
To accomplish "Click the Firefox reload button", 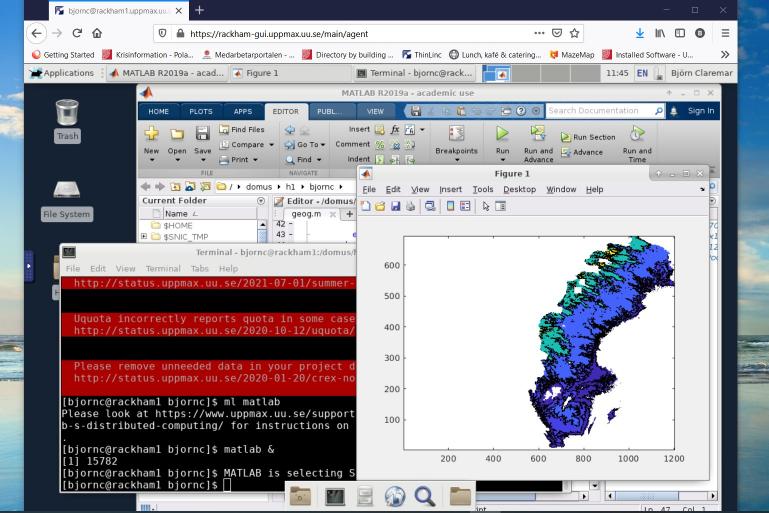I will coord(77,33).
